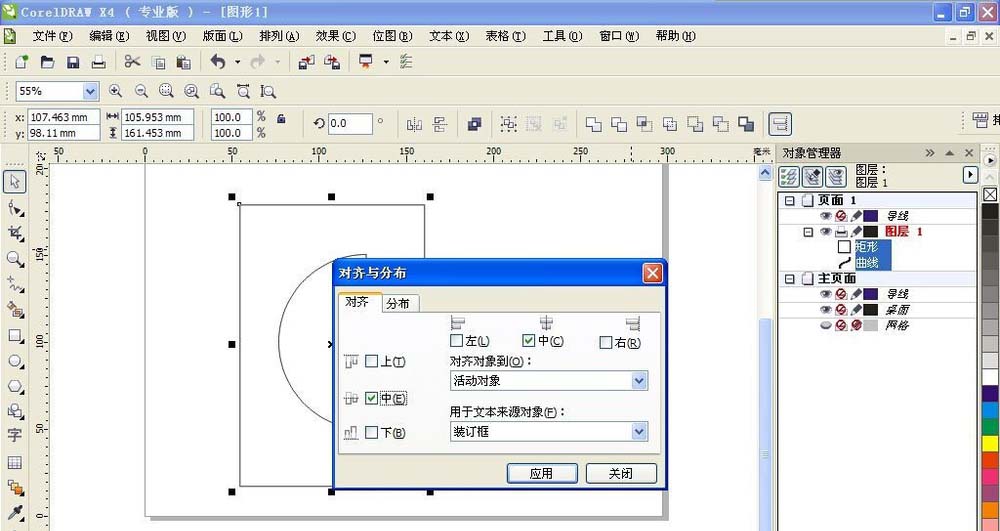Click the Import icon
The width and height of the screenshot is (1000, 531).
(x=307, y=62)
